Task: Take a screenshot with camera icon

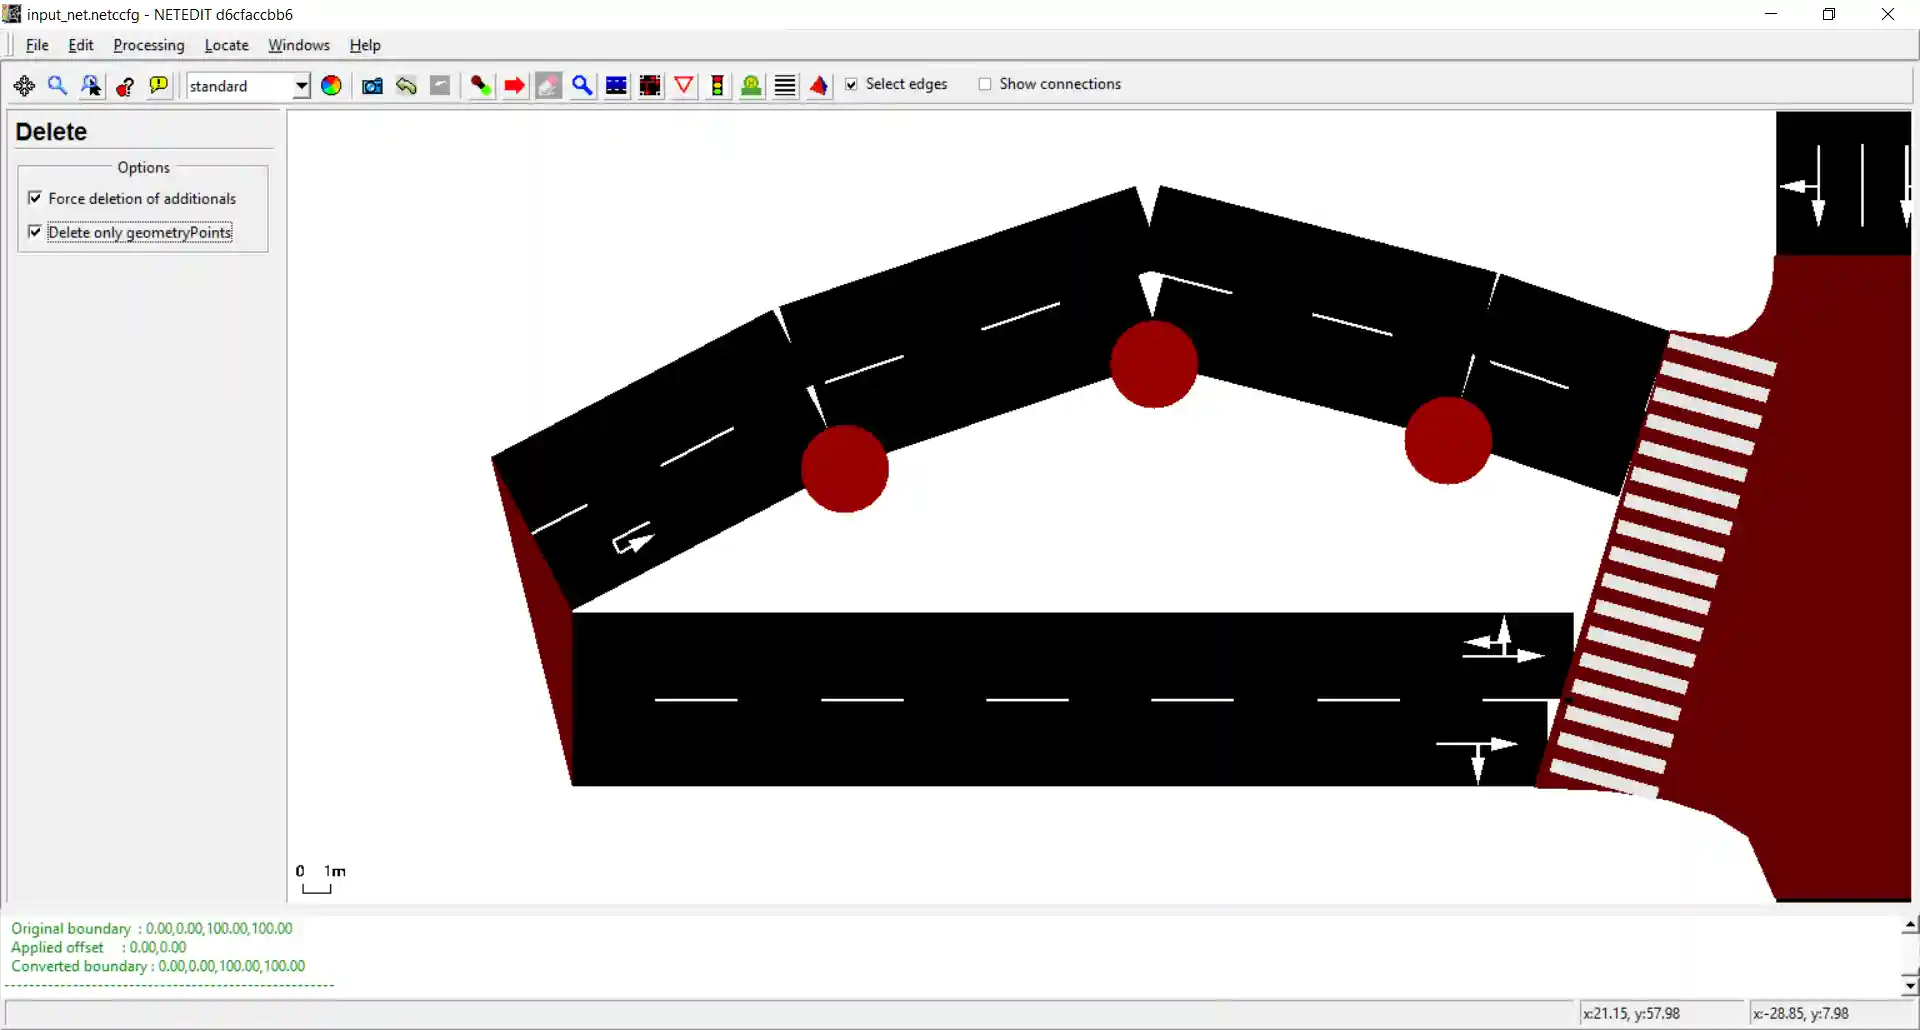Action: pos(372,86)
